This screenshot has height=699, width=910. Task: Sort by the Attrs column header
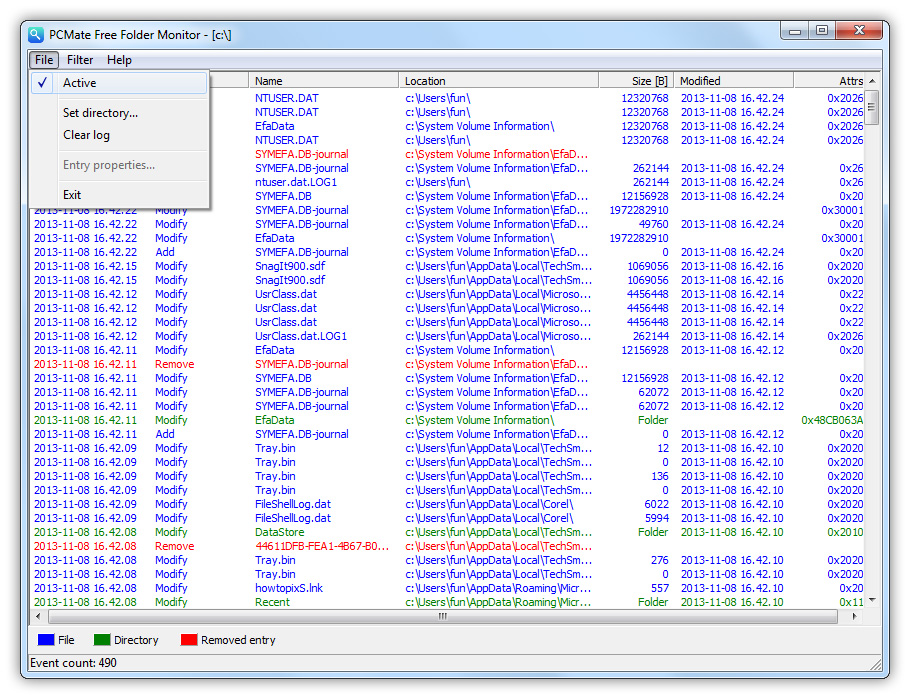829,81
